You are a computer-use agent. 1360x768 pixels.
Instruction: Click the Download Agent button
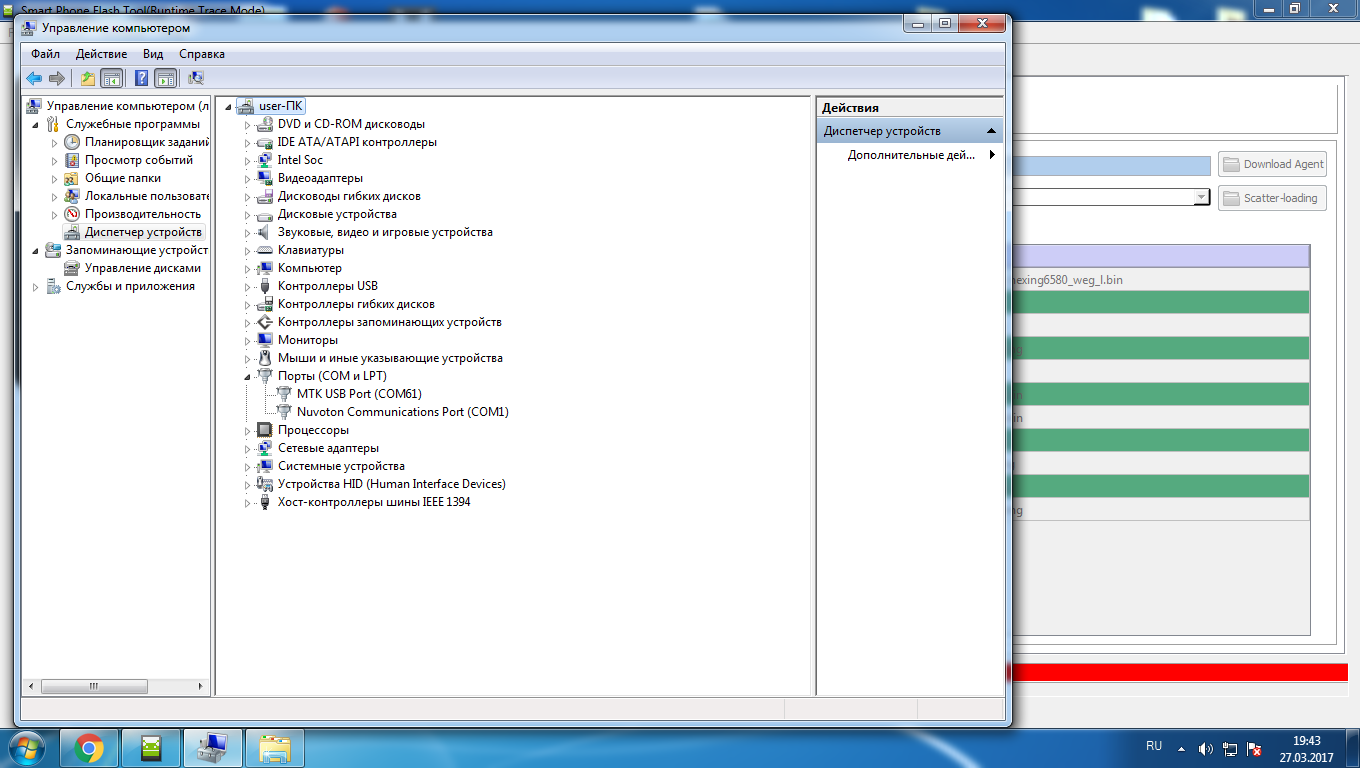pos(1272,164)
